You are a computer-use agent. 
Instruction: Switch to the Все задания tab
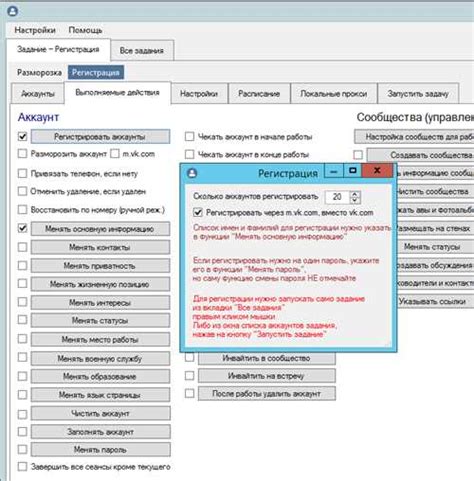coord(142,50)
